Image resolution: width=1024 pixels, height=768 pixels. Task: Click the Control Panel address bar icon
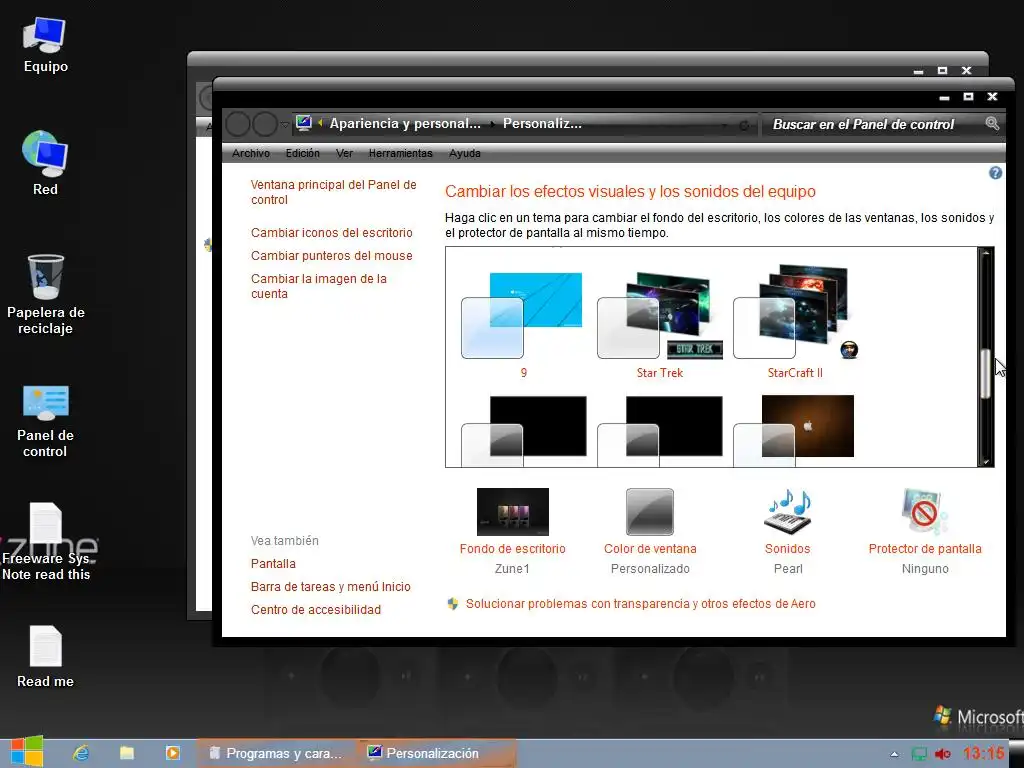304,123
